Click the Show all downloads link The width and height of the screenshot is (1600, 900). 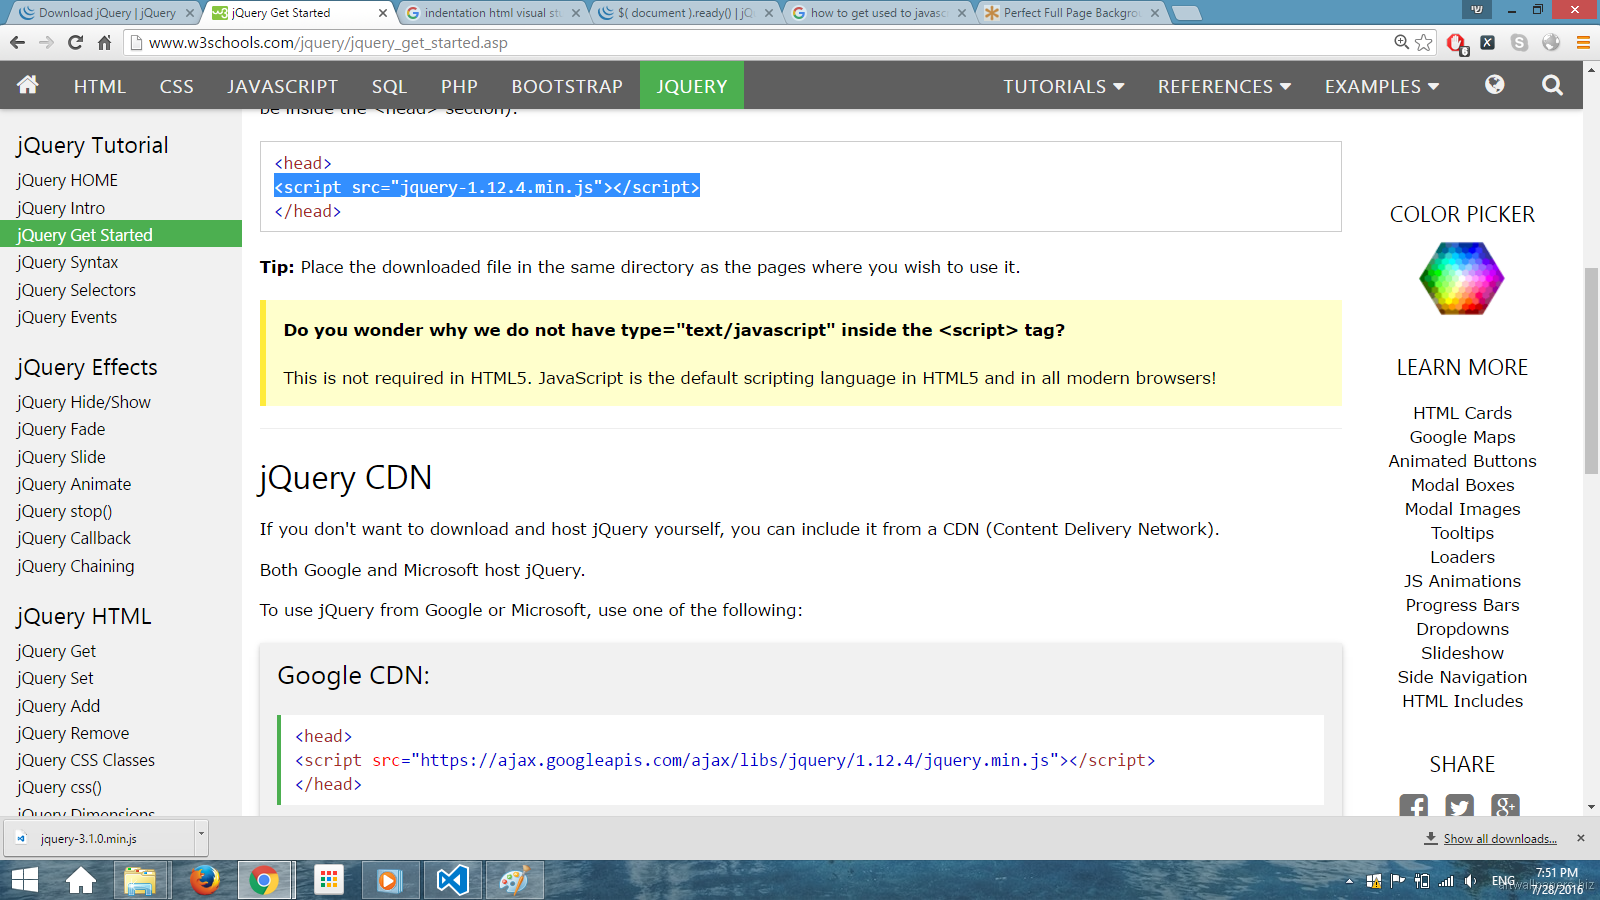1499,839
